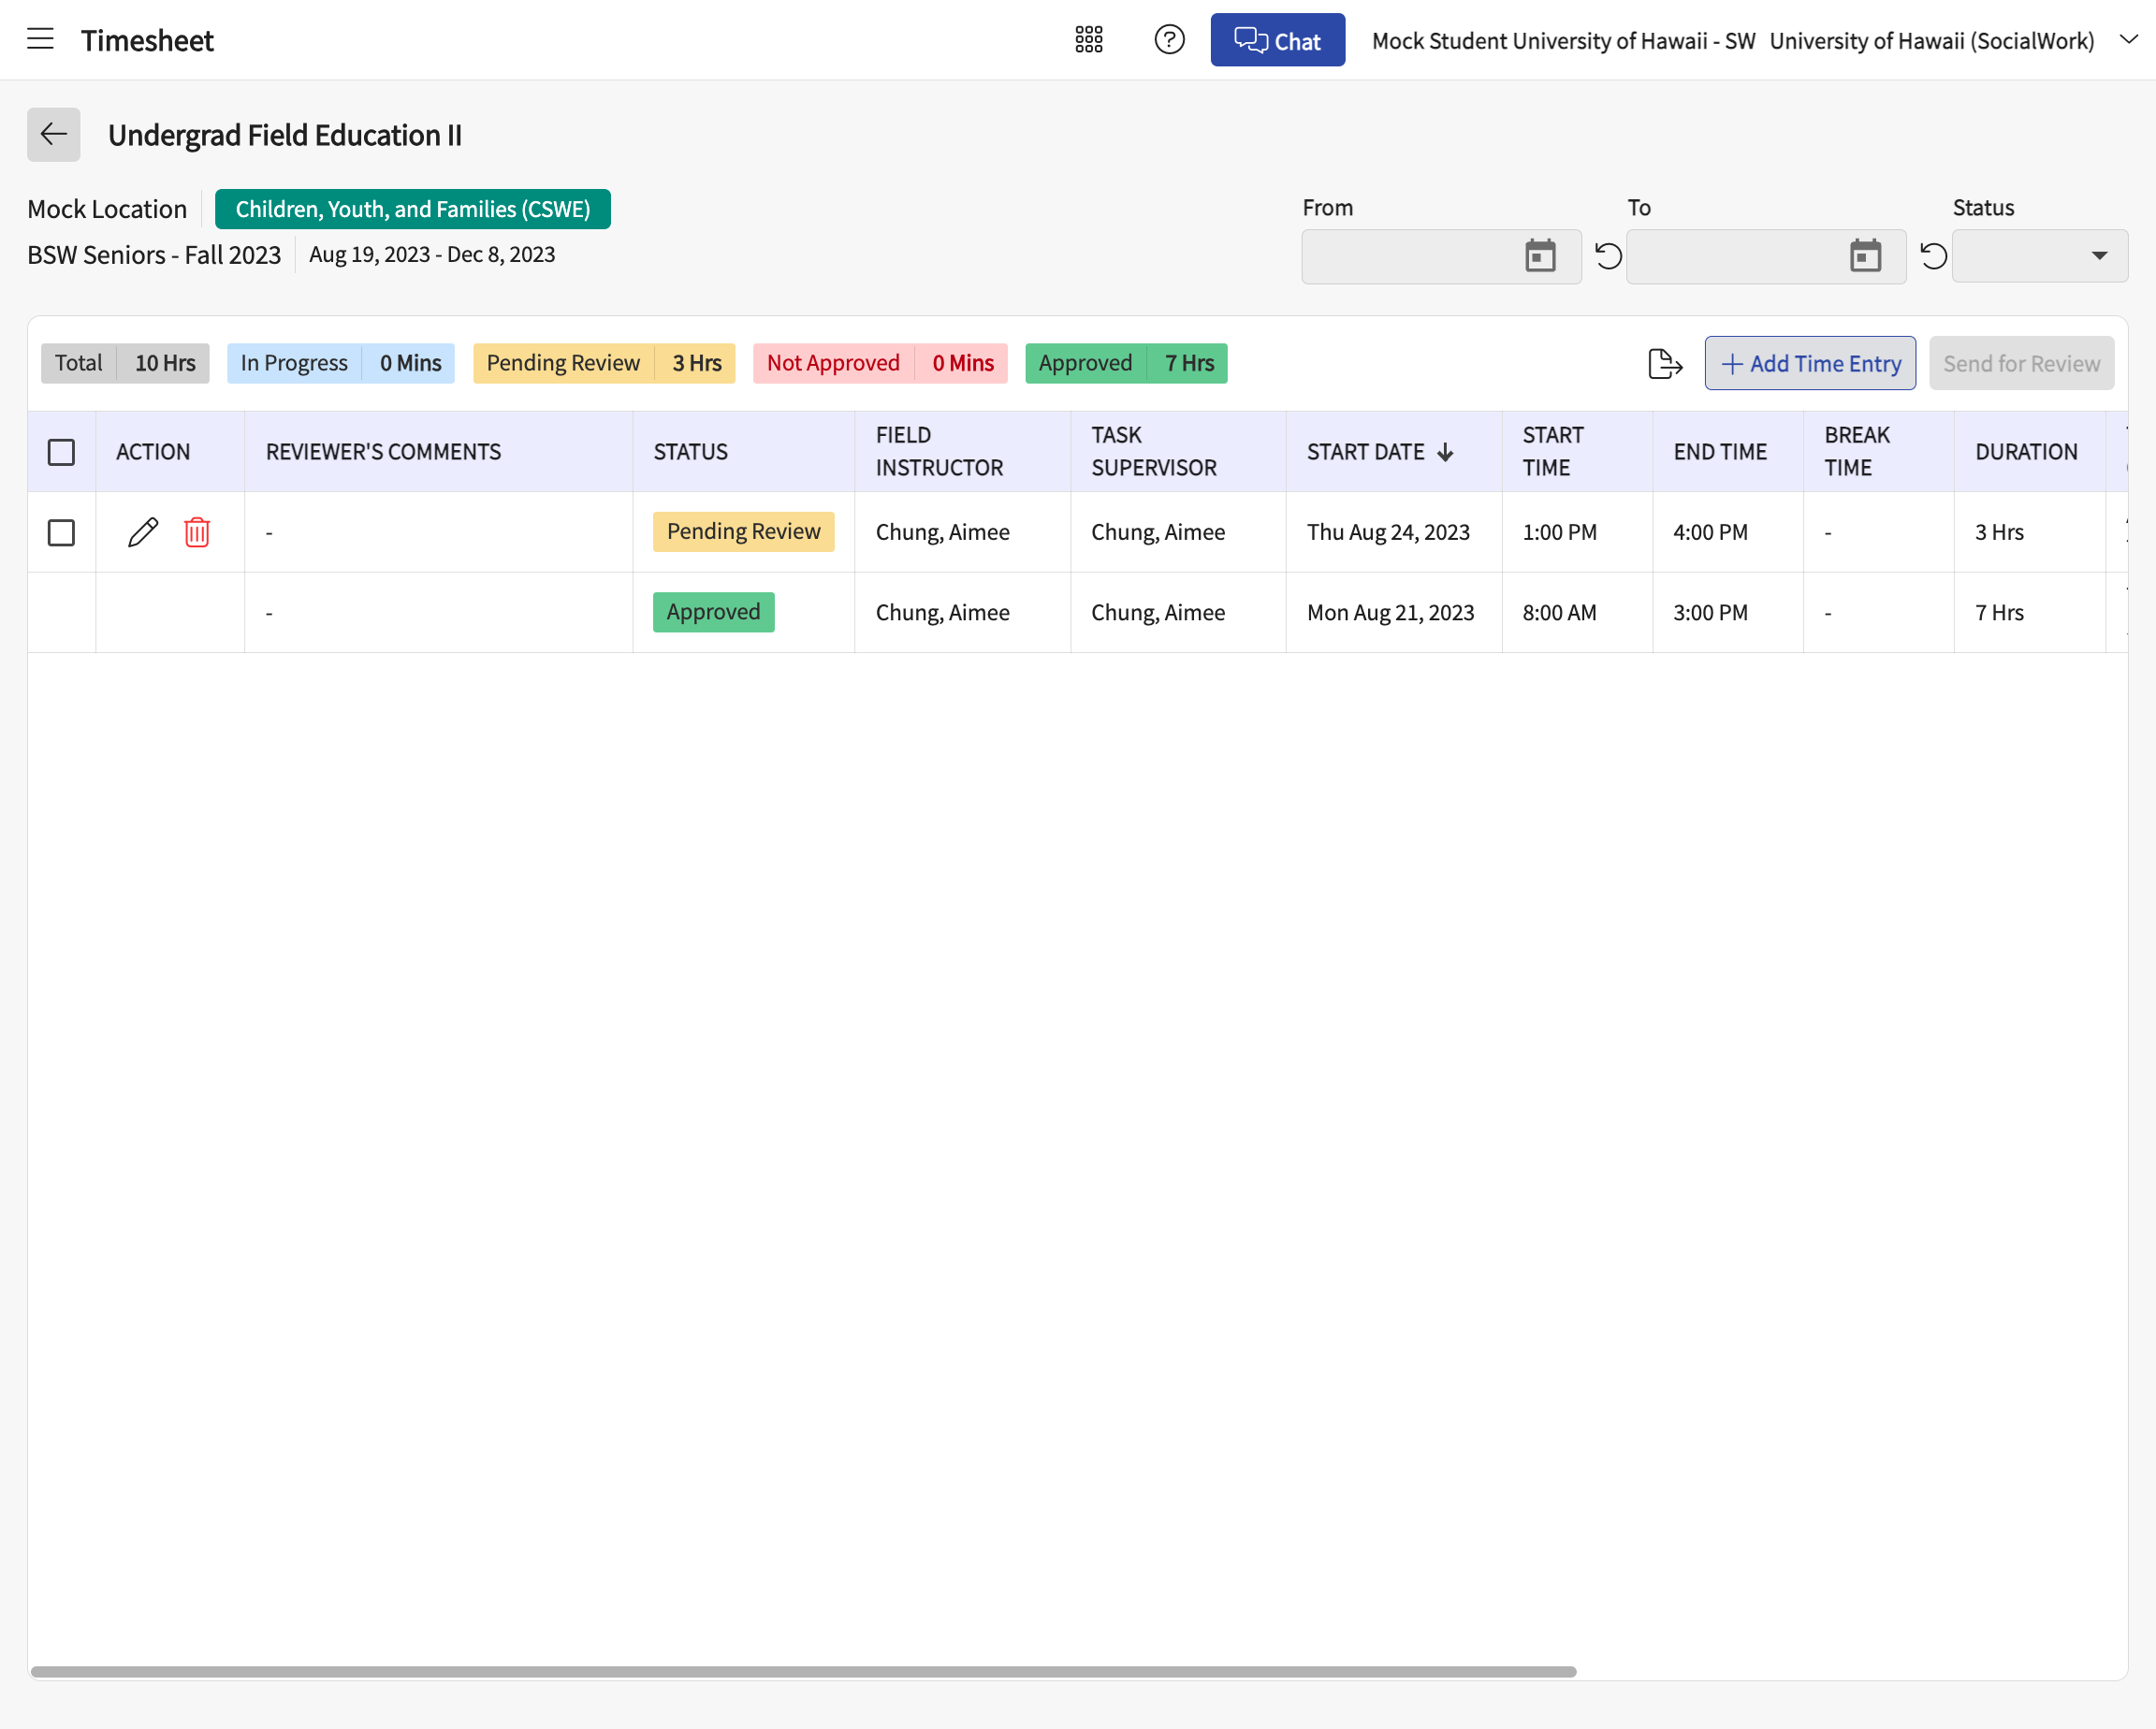
Task: Expand the user account dropdown chevron
Action: (x=2128, y=40)
